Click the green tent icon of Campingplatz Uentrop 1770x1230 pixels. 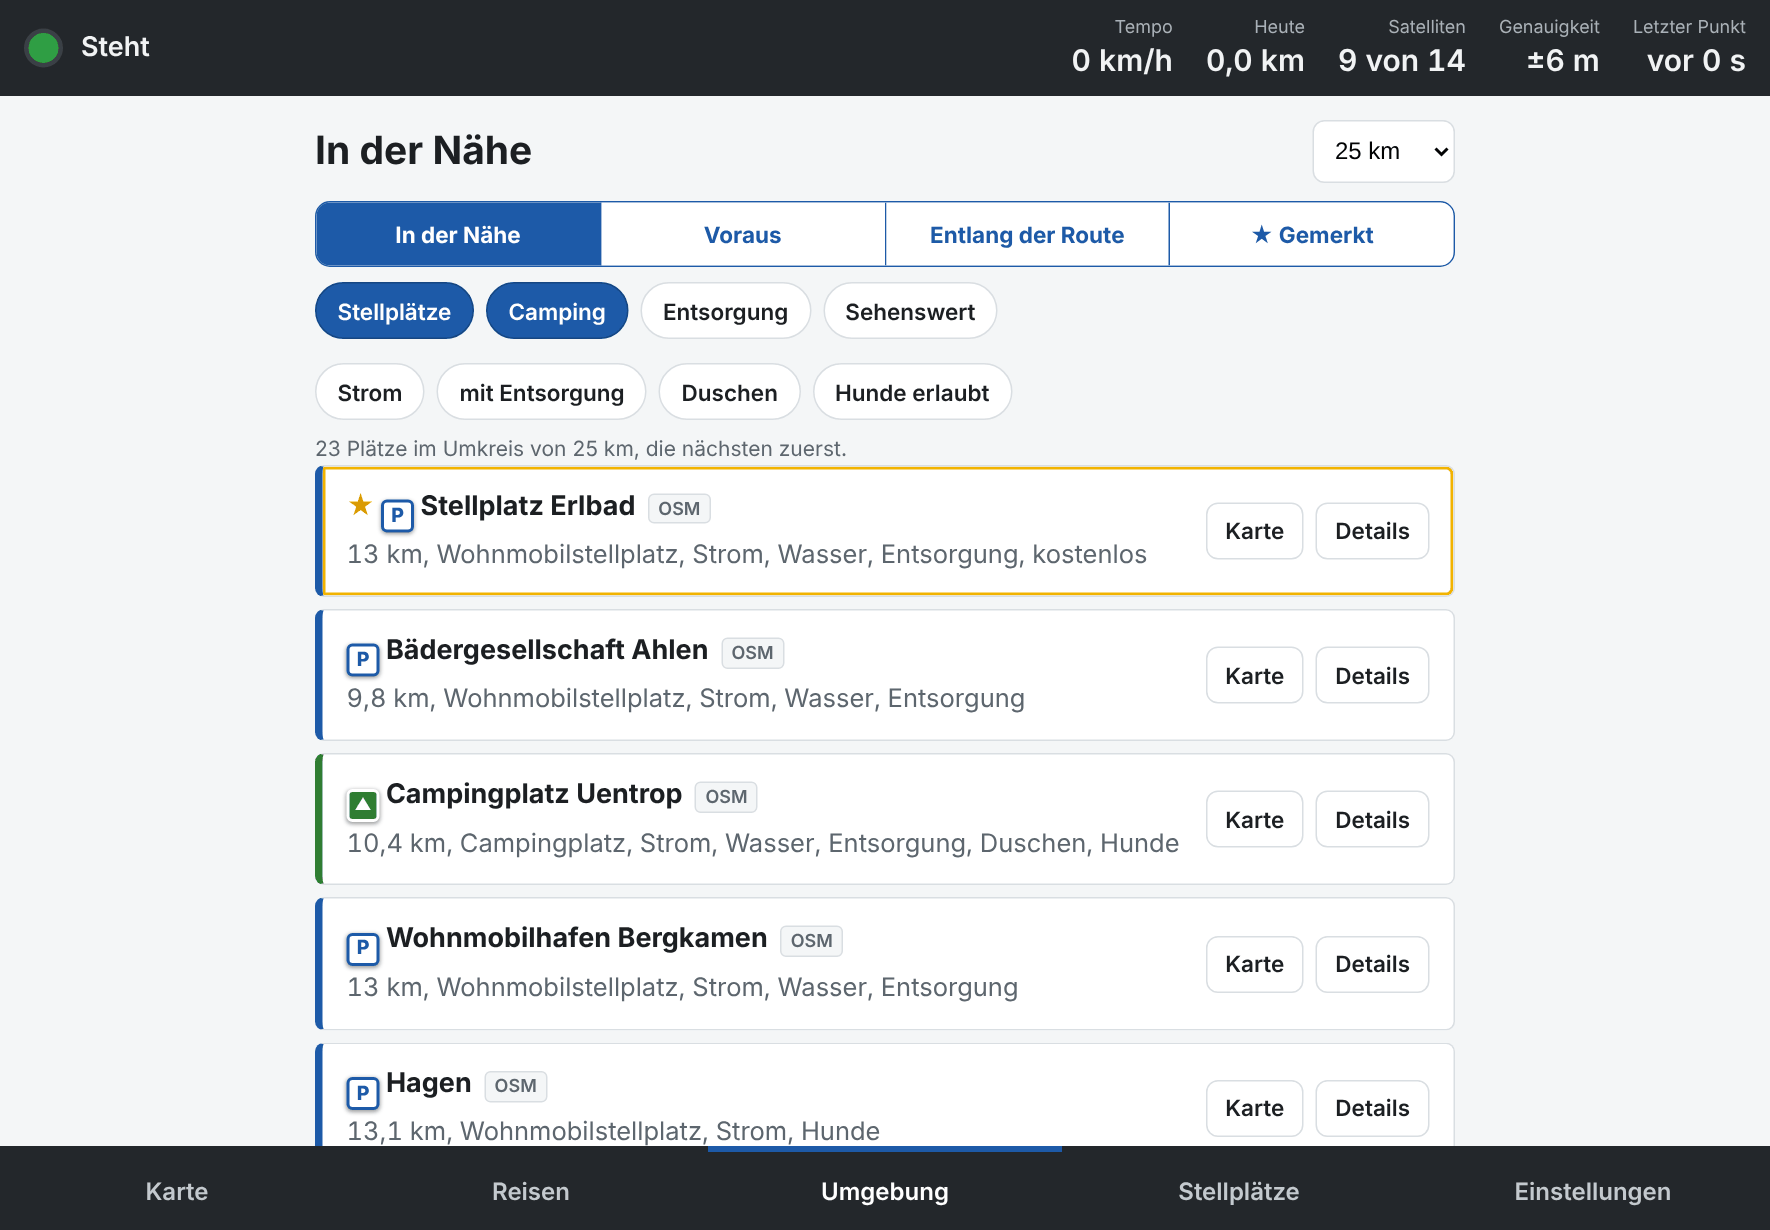(363, 804)
